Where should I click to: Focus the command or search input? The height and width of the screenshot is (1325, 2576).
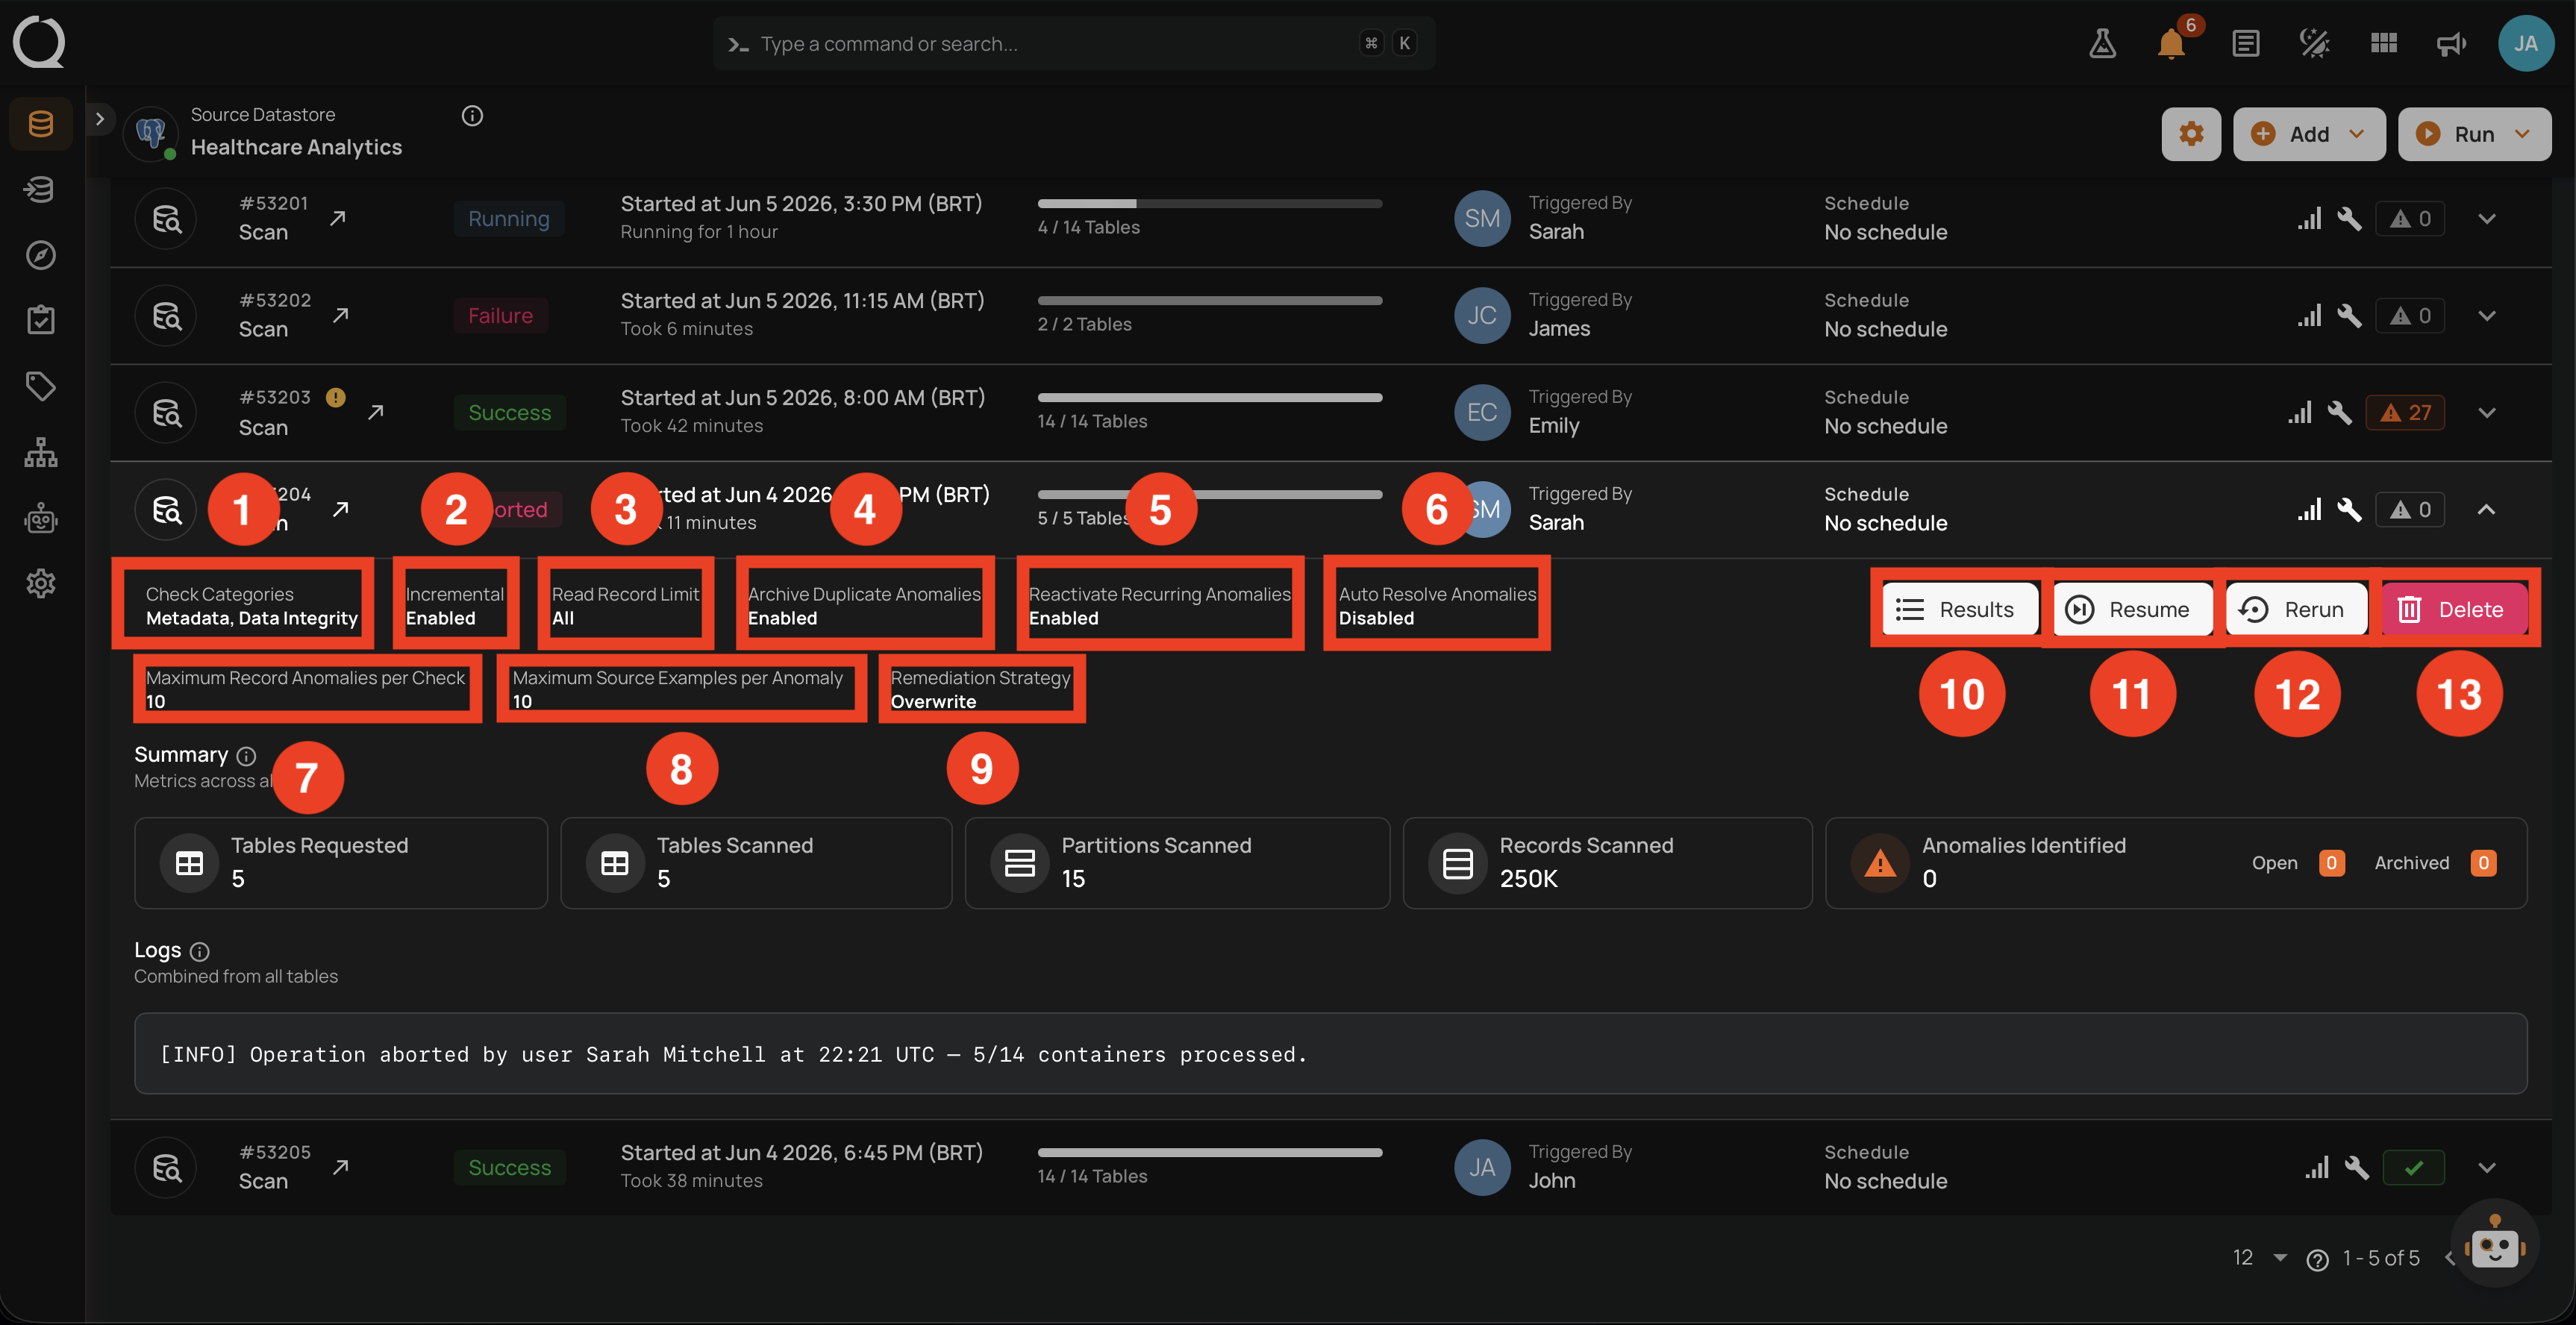pos(1073,43)
